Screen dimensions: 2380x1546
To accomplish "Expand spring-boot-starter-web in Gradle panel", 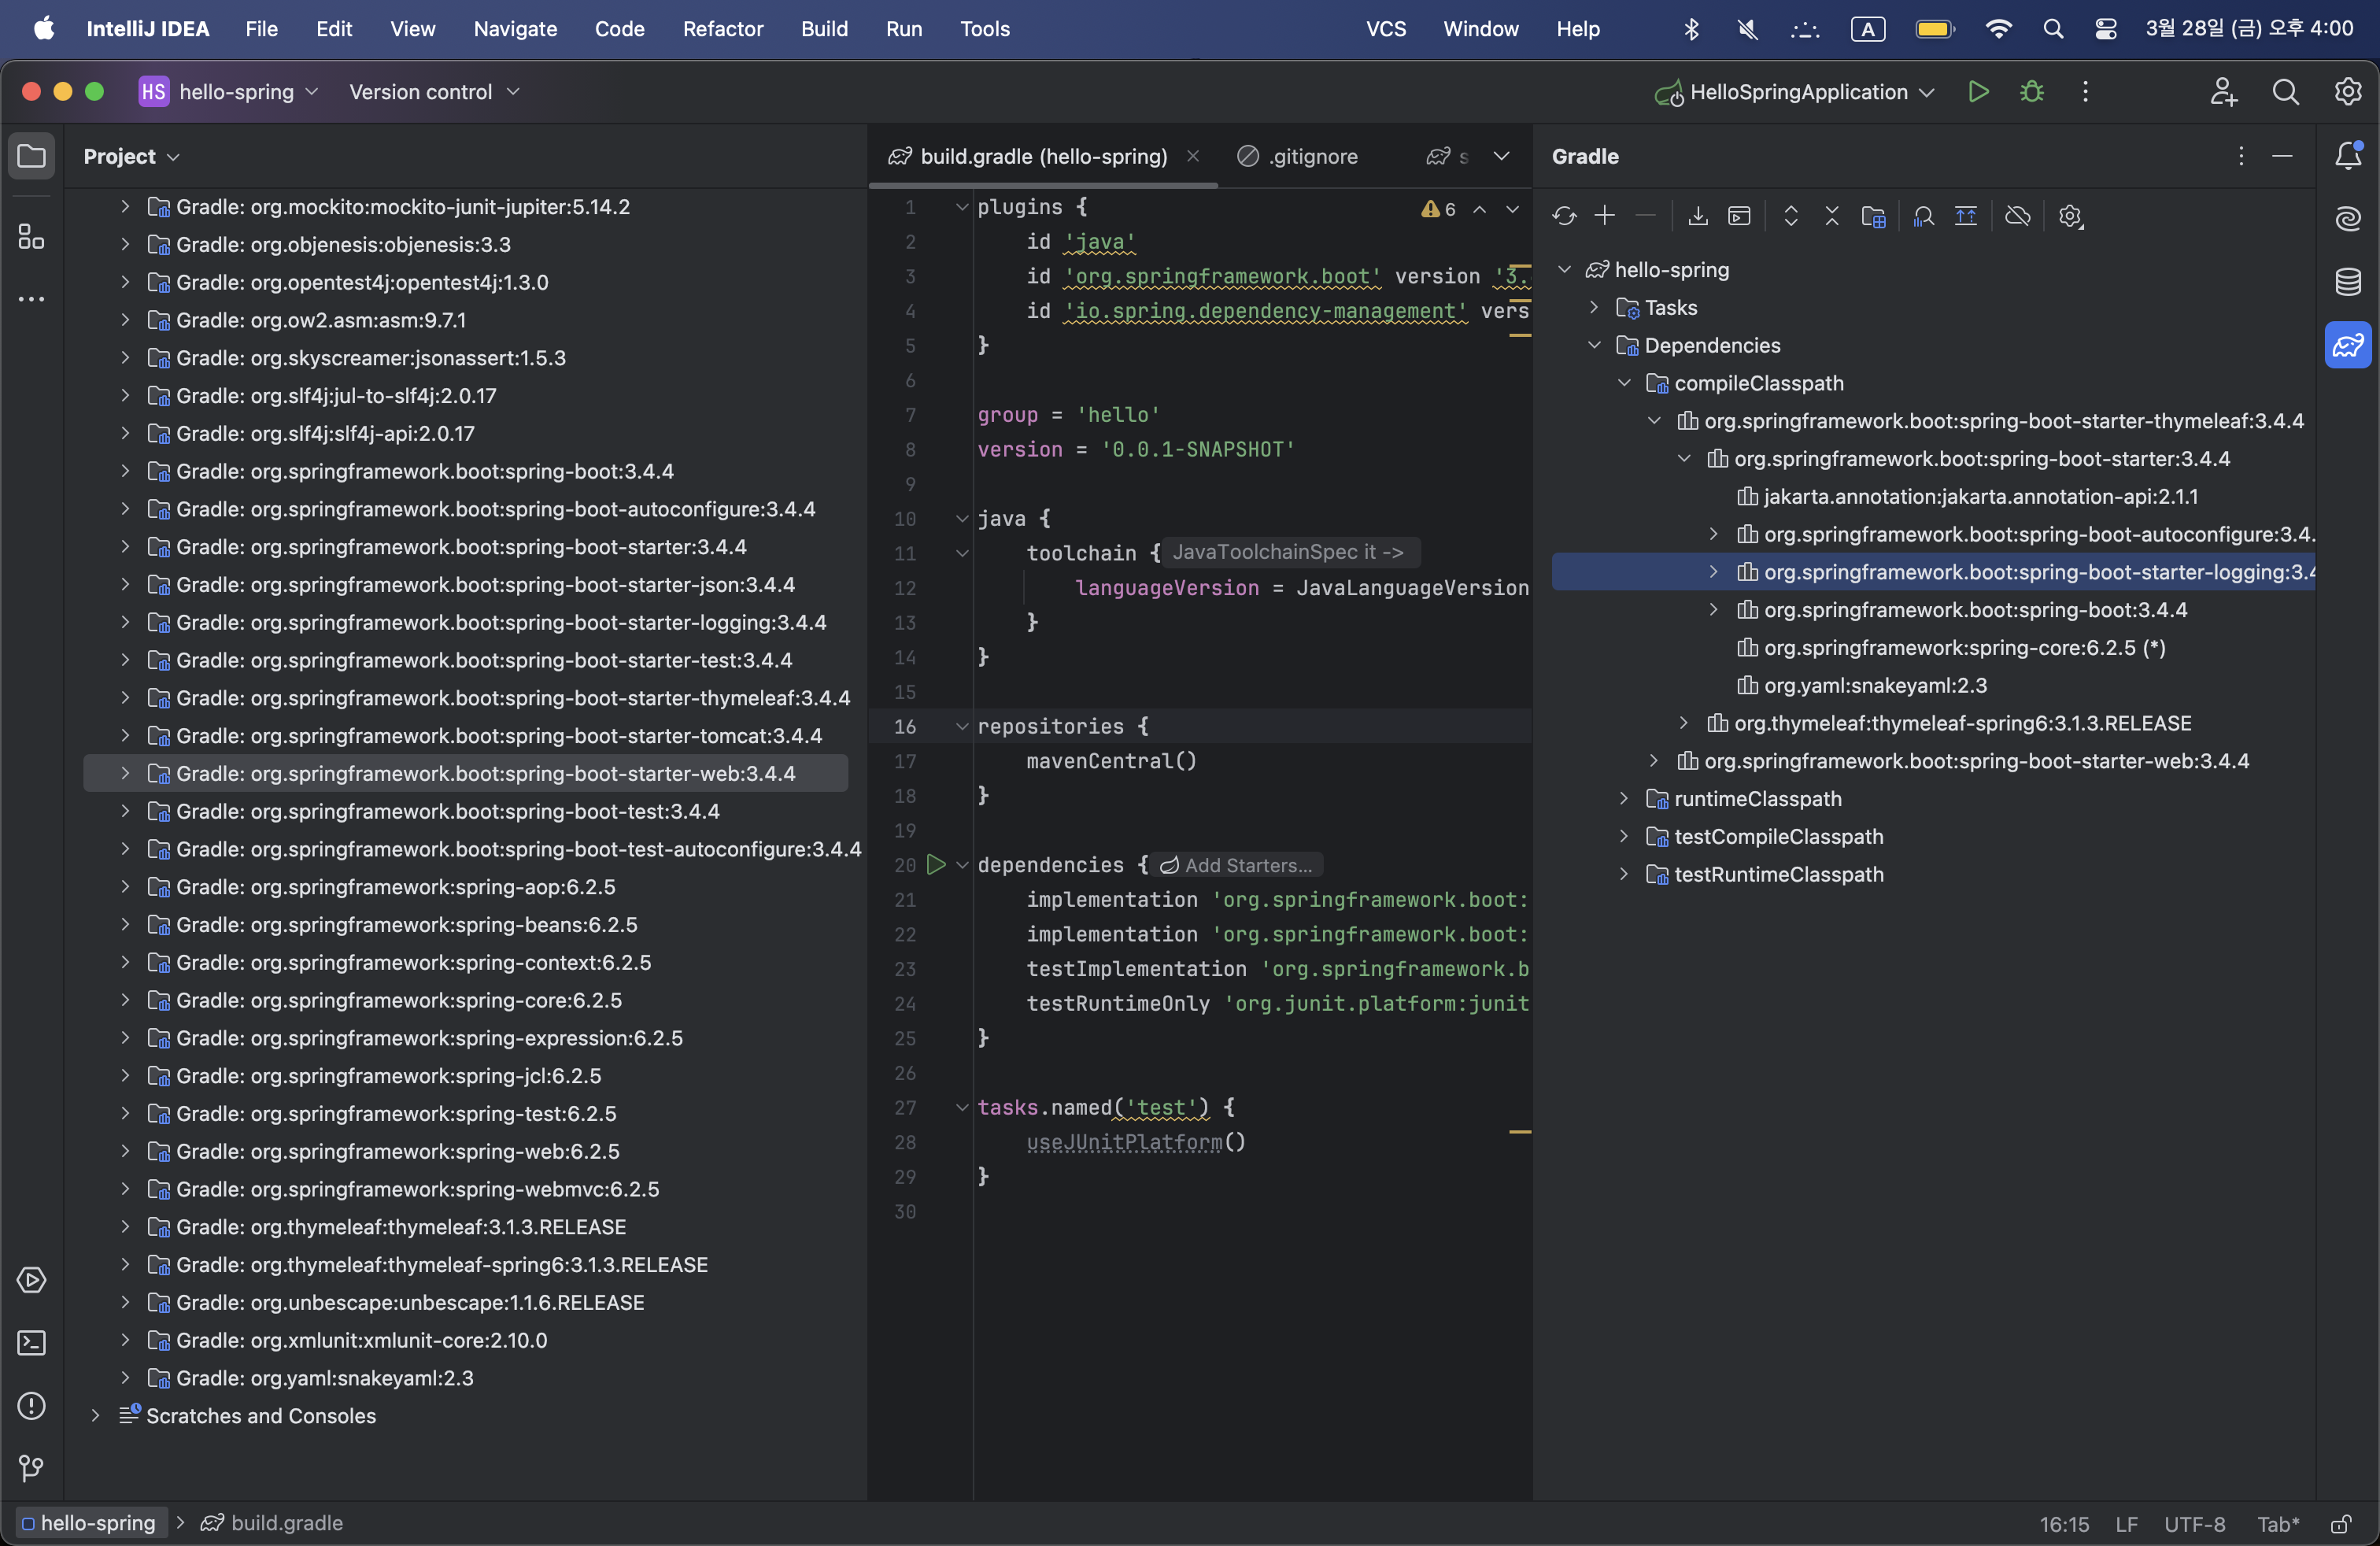I will (1654, 761).
